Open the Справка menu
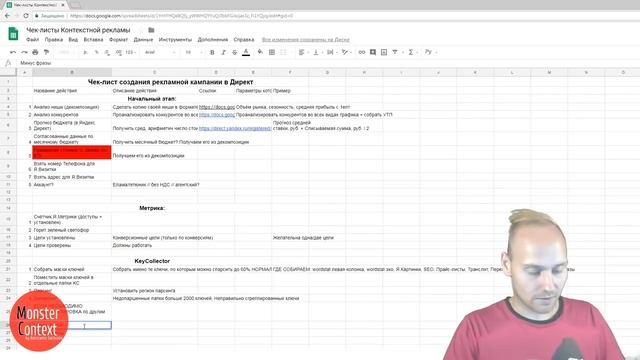The height and width of the screenshot is (360, 640). [244, 40]
